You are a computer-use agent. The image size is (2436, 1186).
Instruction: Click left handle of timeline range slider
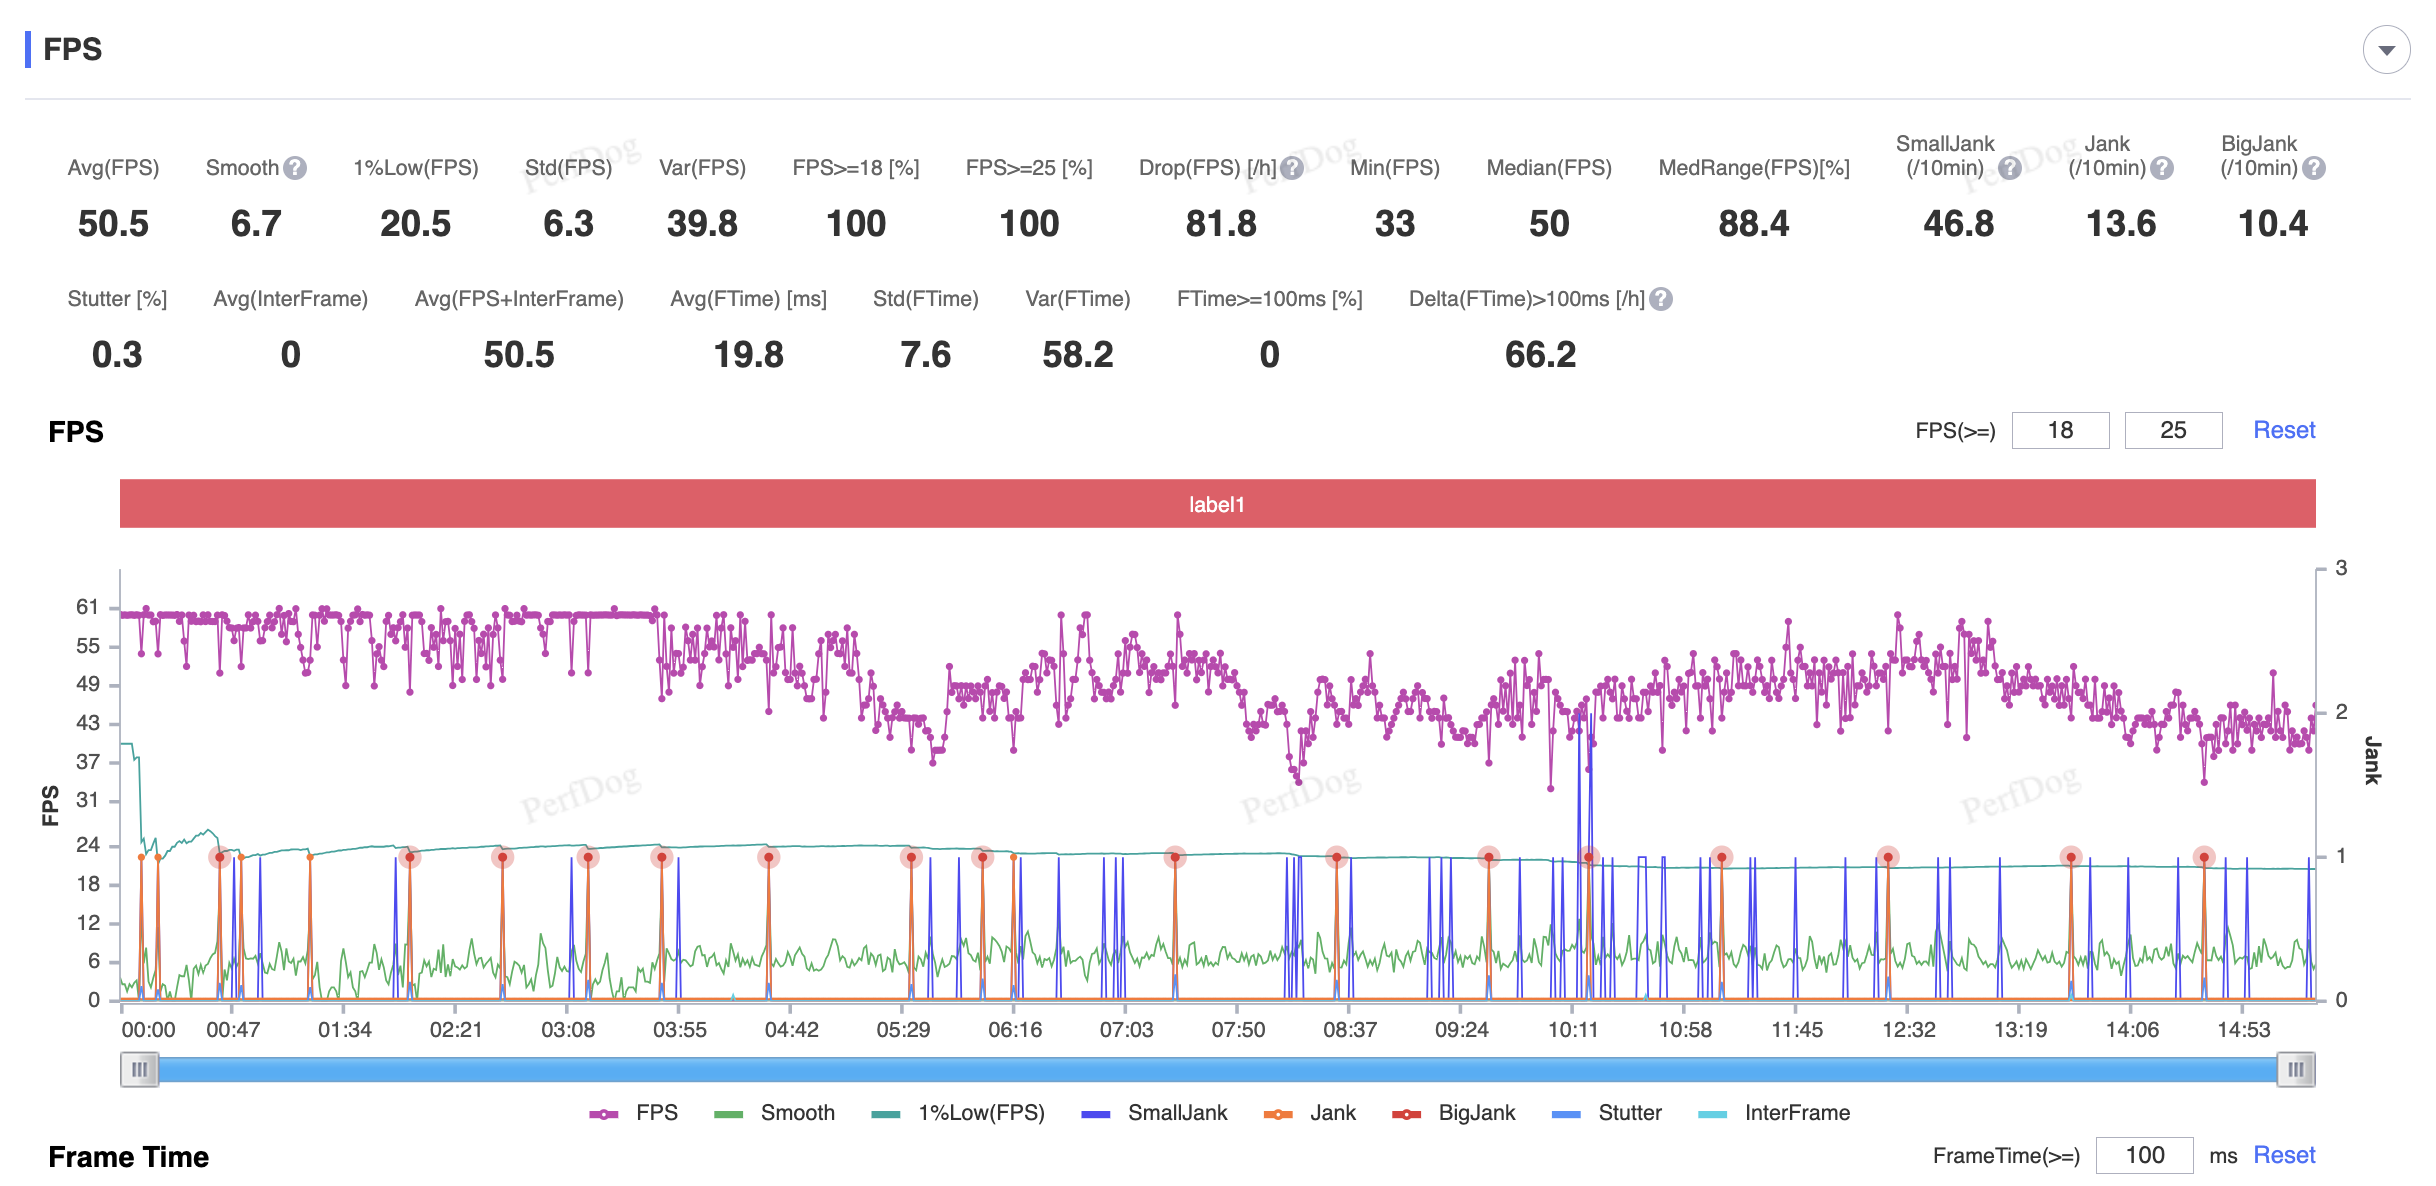[x=140, y=1070]
